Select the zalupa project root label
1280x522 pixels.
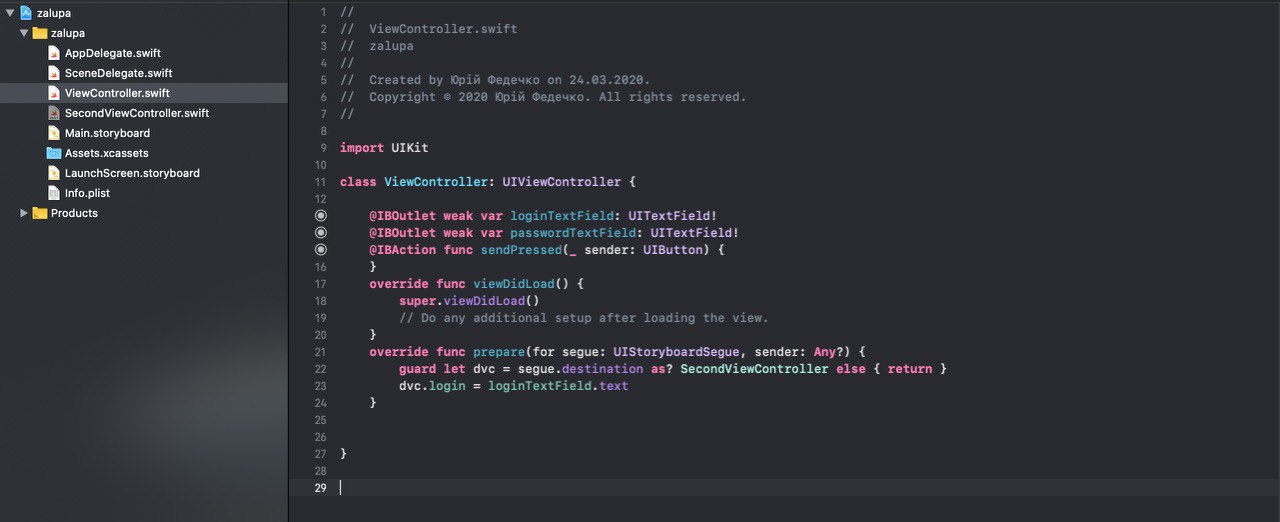53,13
